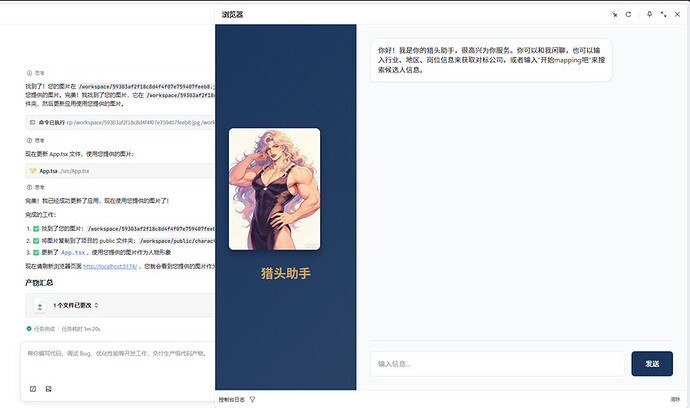Refresh the browser preview panel
Image resolution: width=690 pixels, height=408 pixels.
click(628, 15)
